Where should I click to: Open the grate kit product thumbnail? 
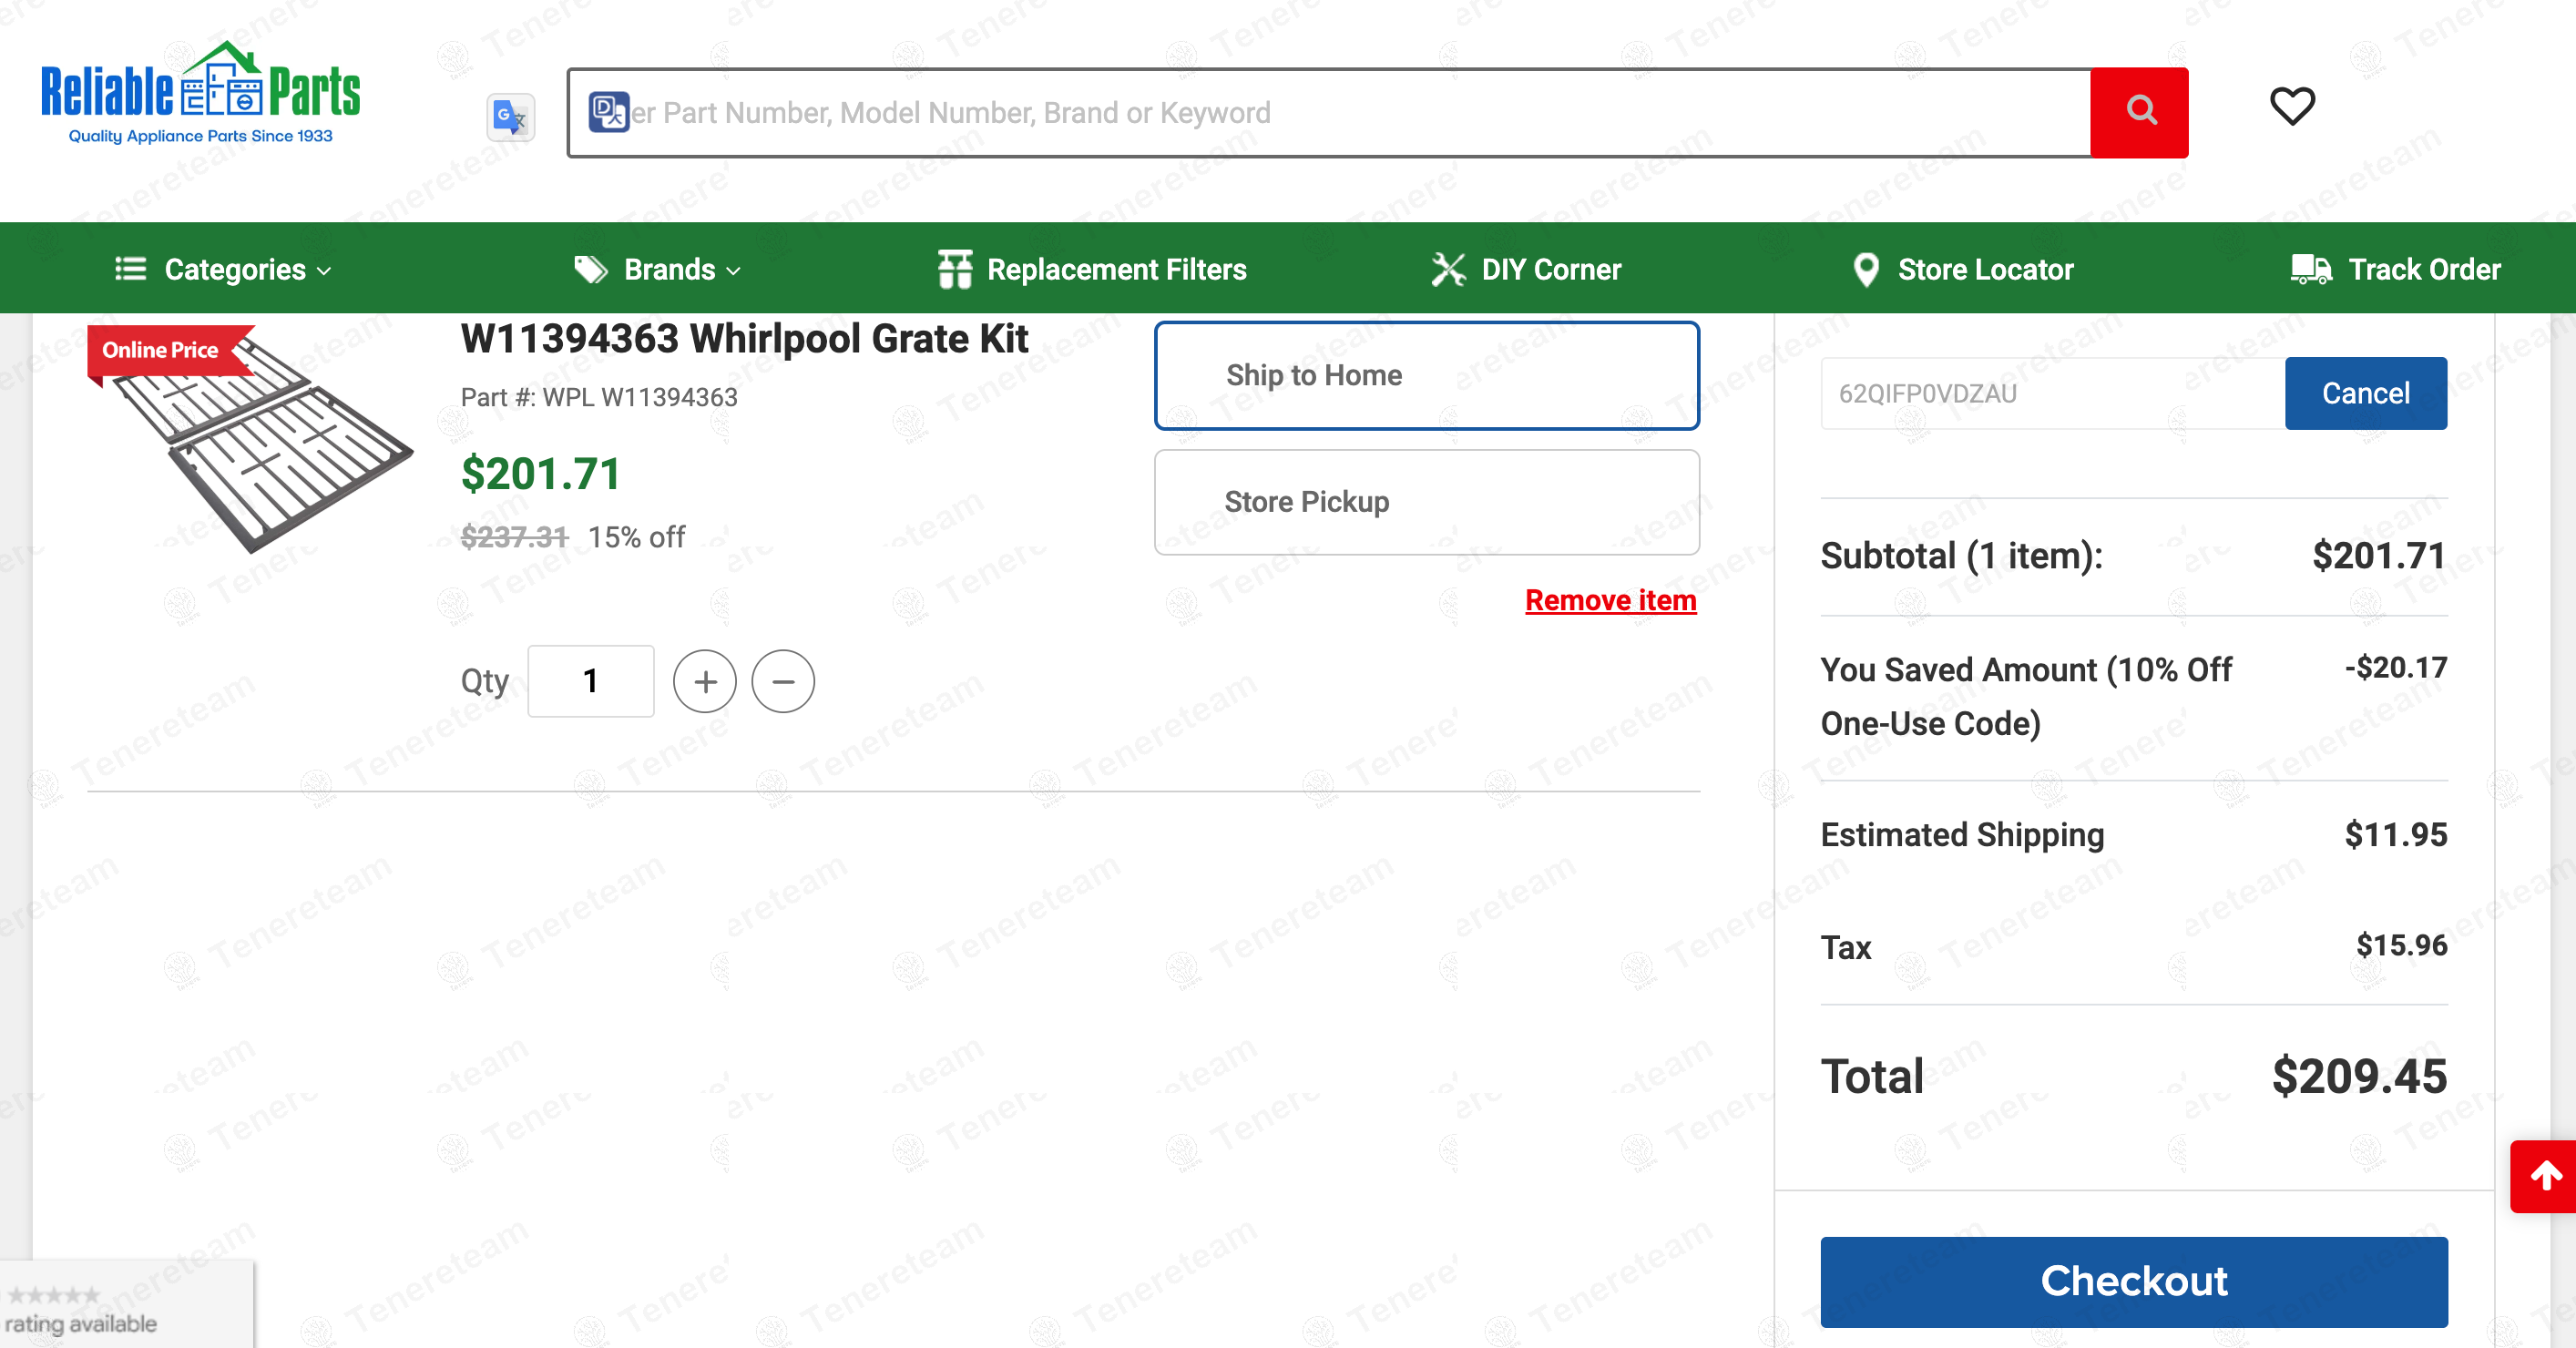pos(250,440)
